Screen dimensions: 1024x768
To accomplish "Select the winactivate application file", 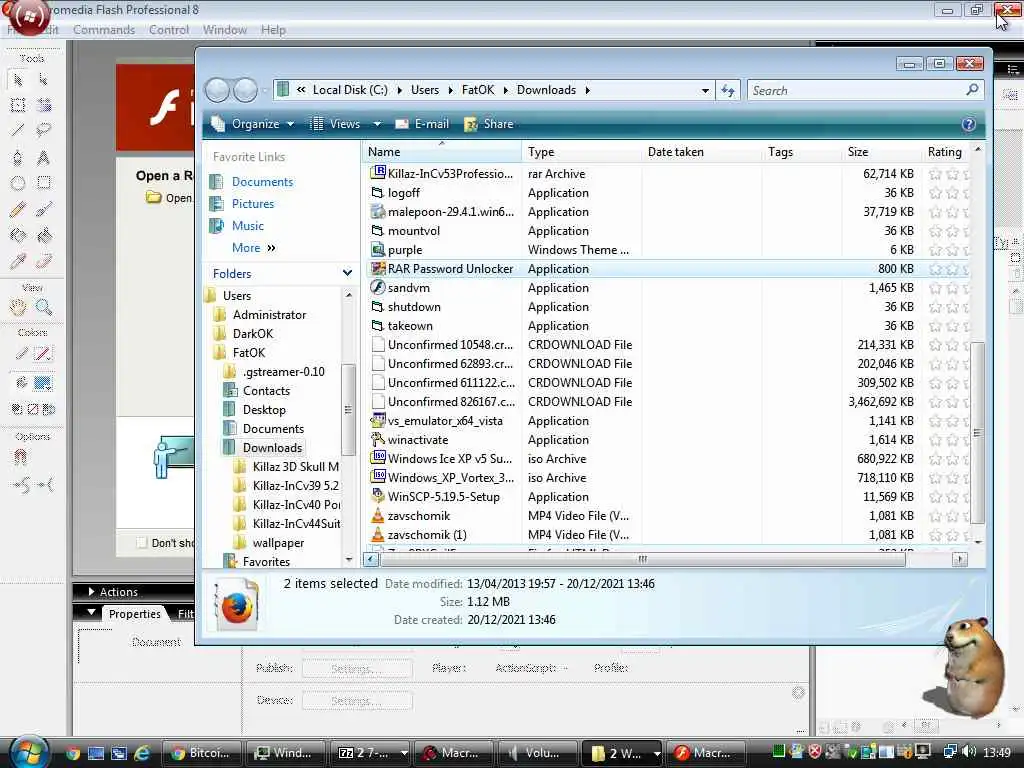I will pyautogui.click(x=418, y=440).
